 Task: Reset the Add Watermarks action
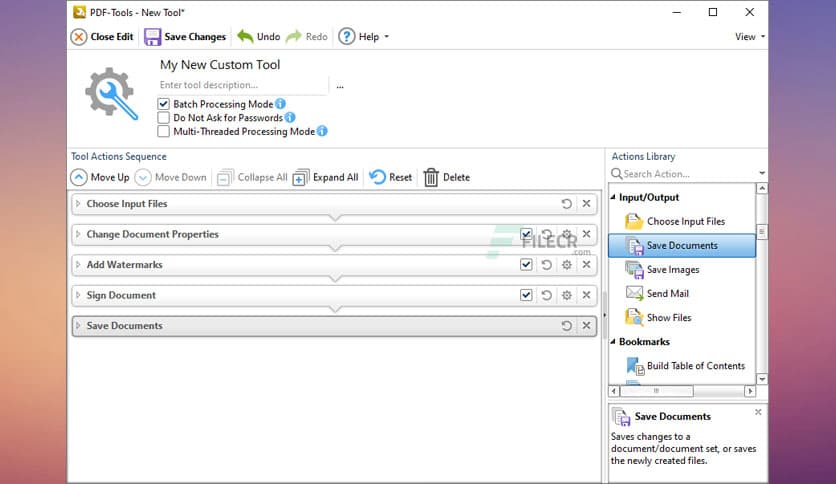coord(546,264)
